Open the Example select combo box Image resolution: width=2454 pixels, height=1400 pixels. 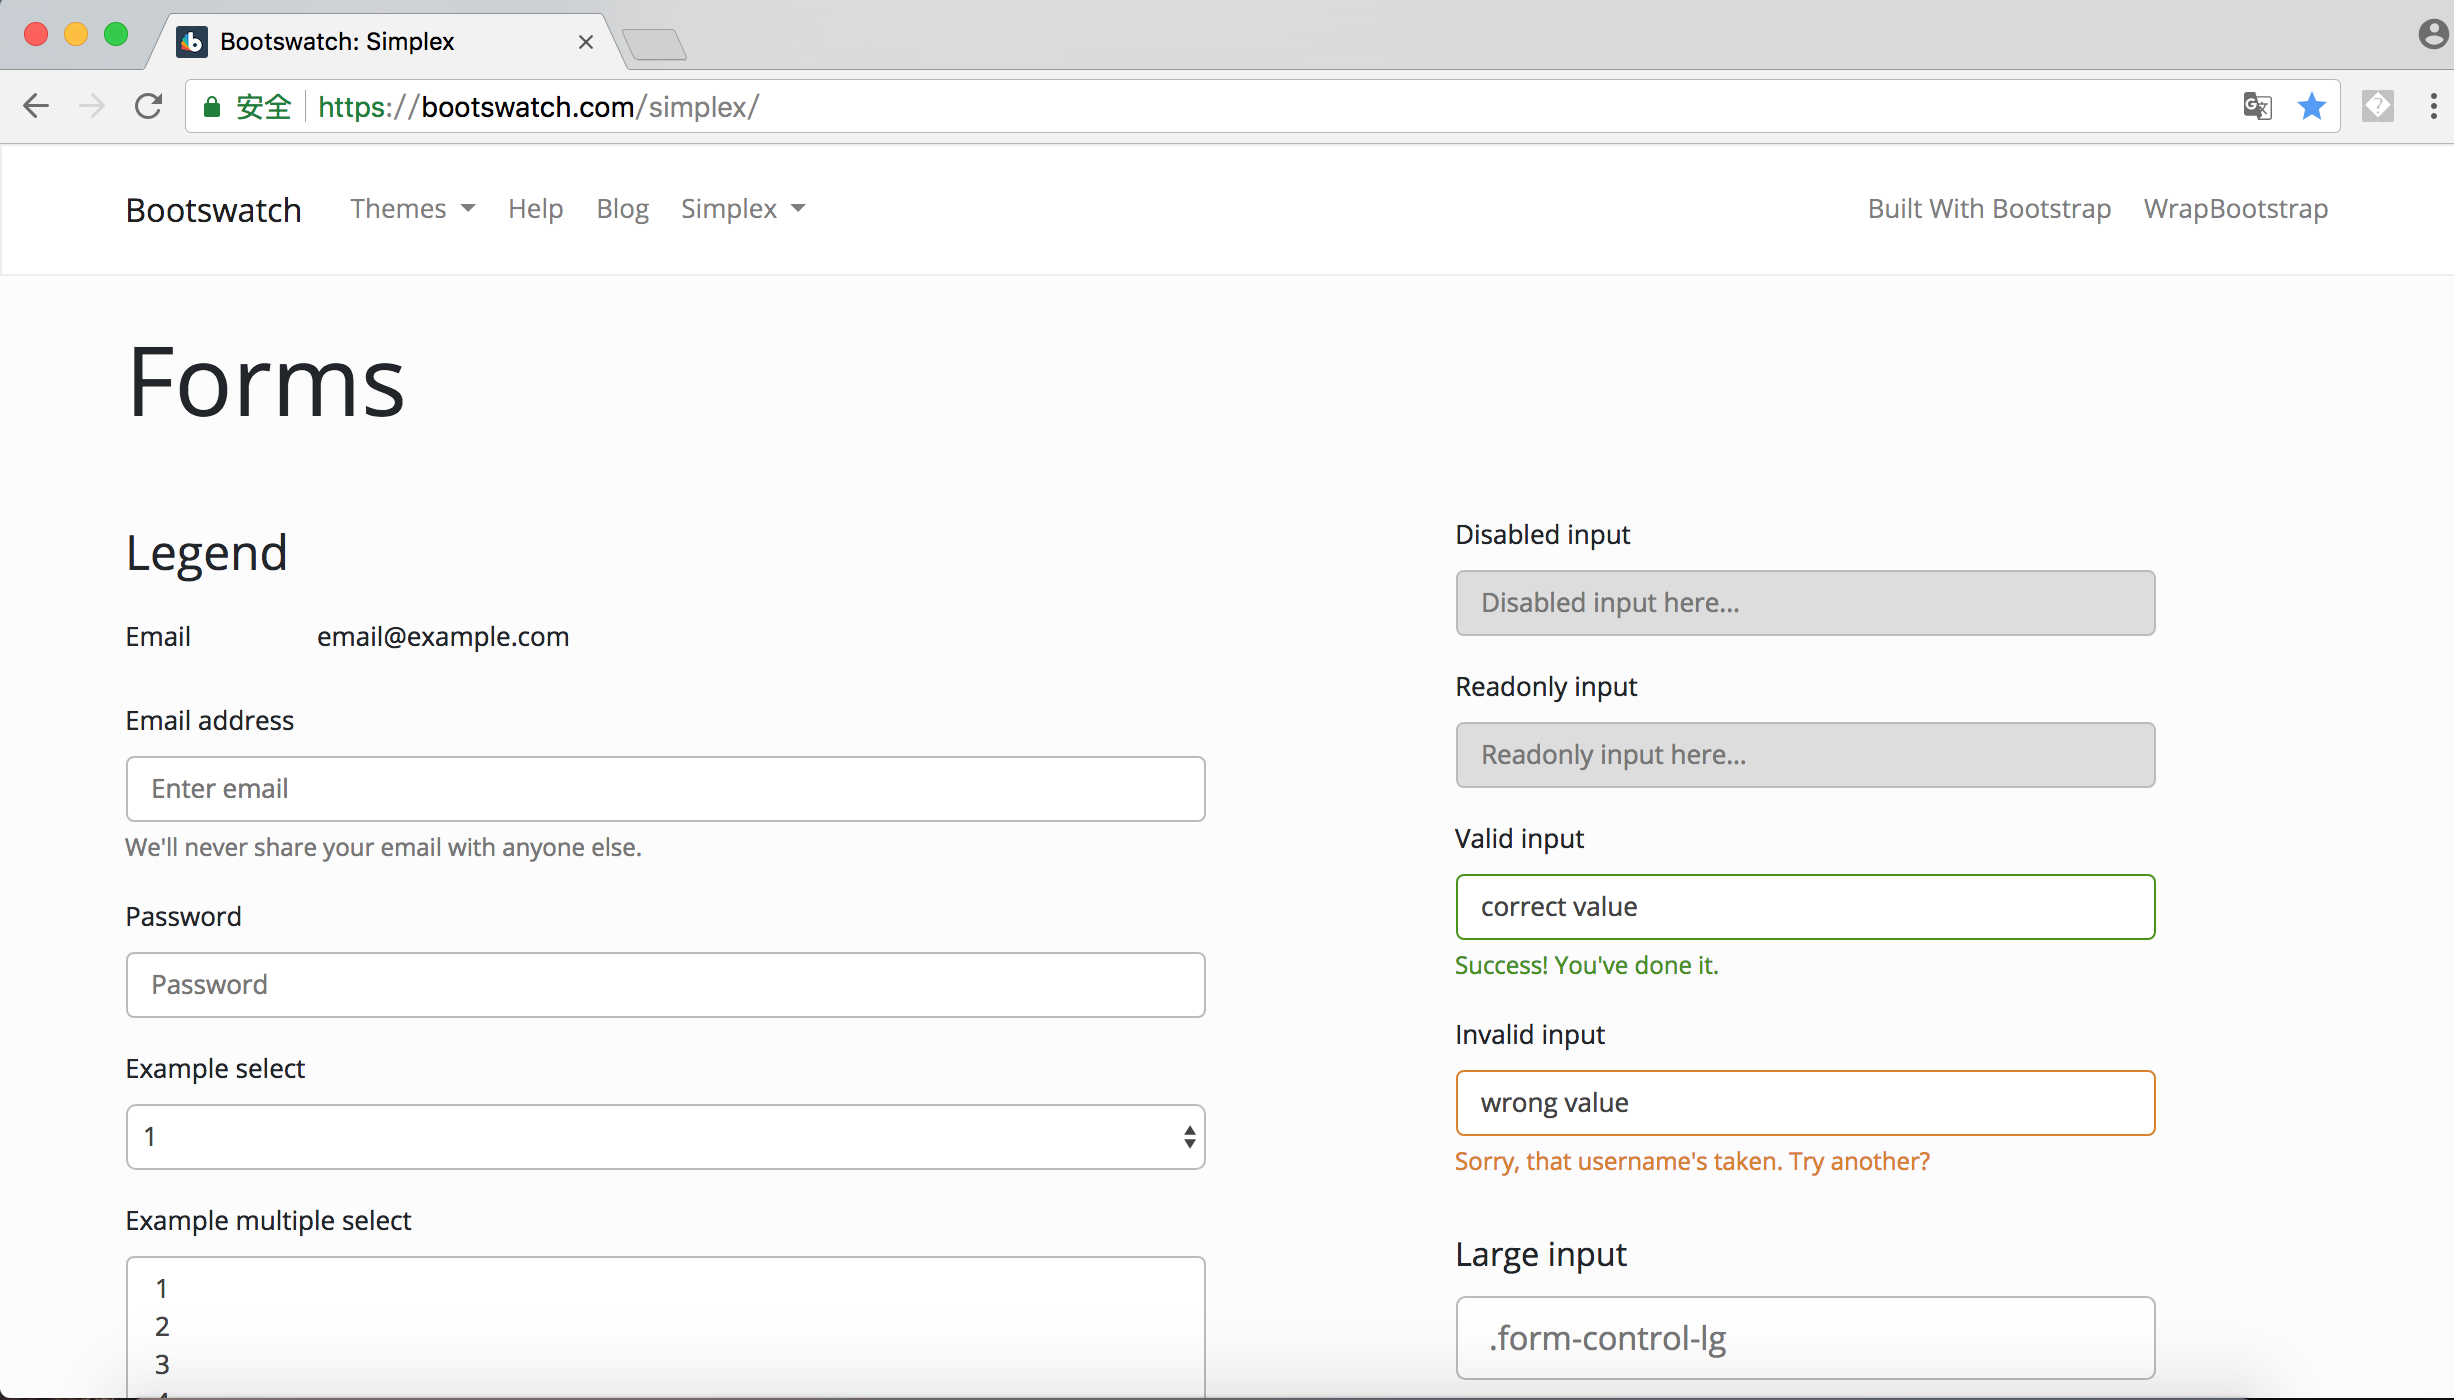pos(665,1137)
